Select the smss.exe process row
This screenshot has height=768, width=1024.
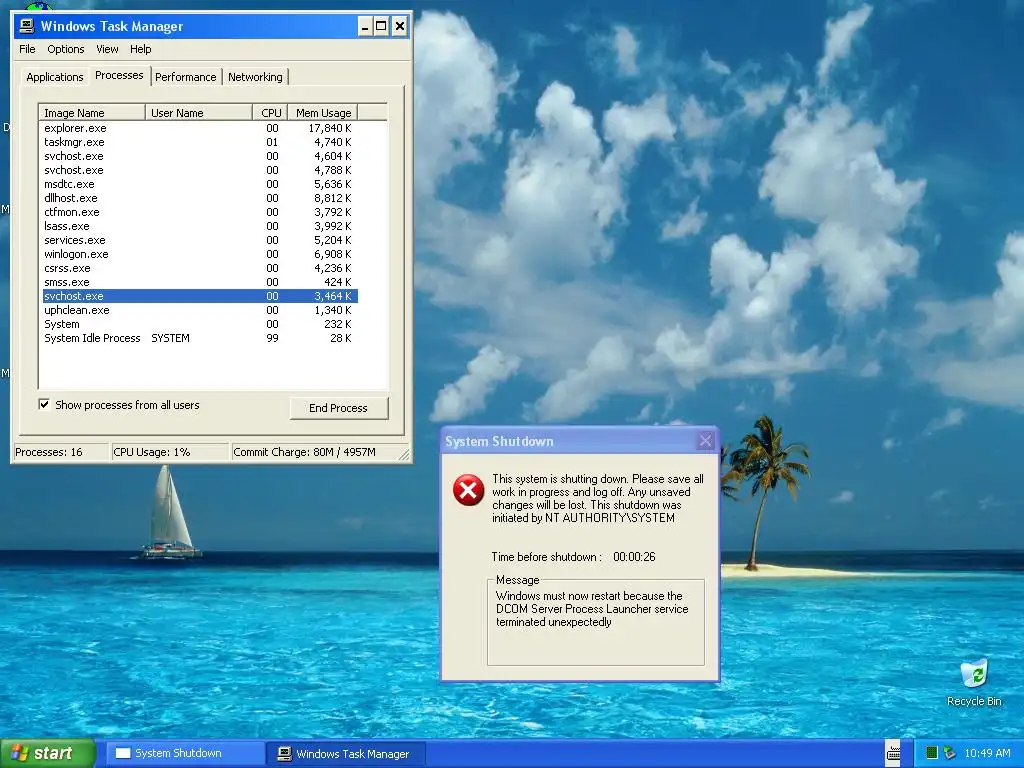click(x=199, y=282)
